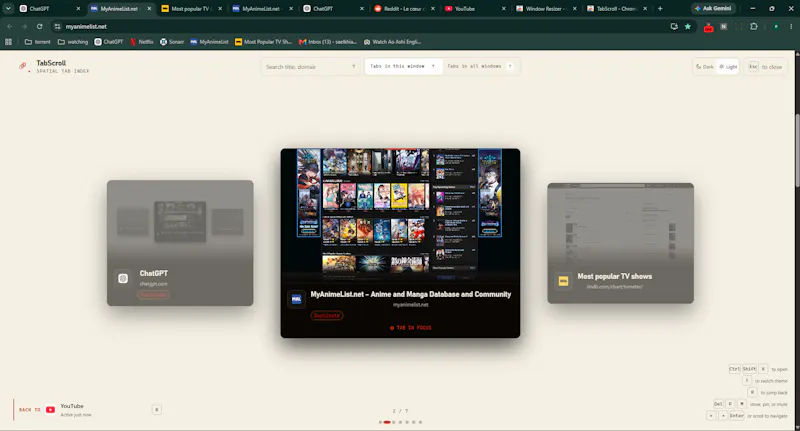Click Duplicate badge on MyAnimeList card
The image size is (800, 431).
(327, 315)
